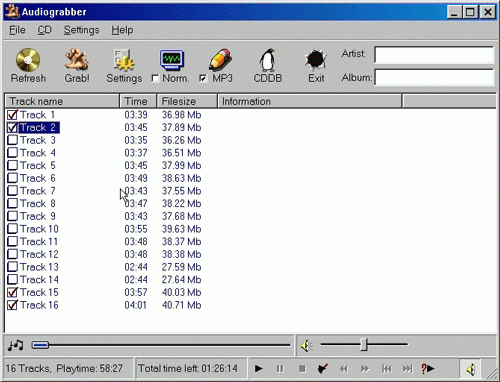
Task: Click the 39.63 Mb filesize cell
Action: 181,229
